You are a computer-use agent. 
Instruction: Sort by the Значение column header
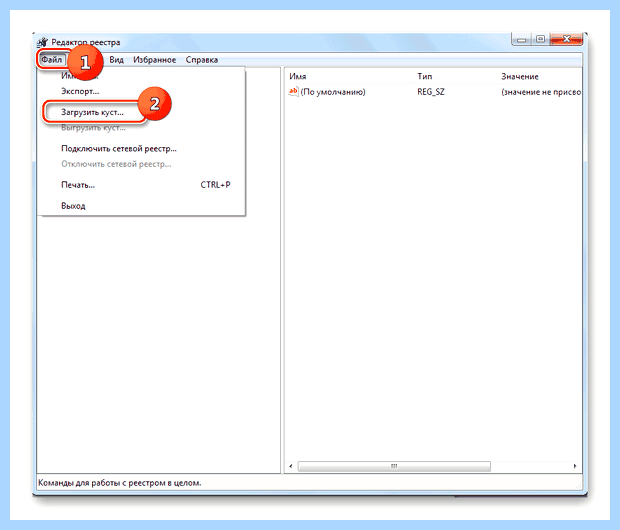click(520, 76)
